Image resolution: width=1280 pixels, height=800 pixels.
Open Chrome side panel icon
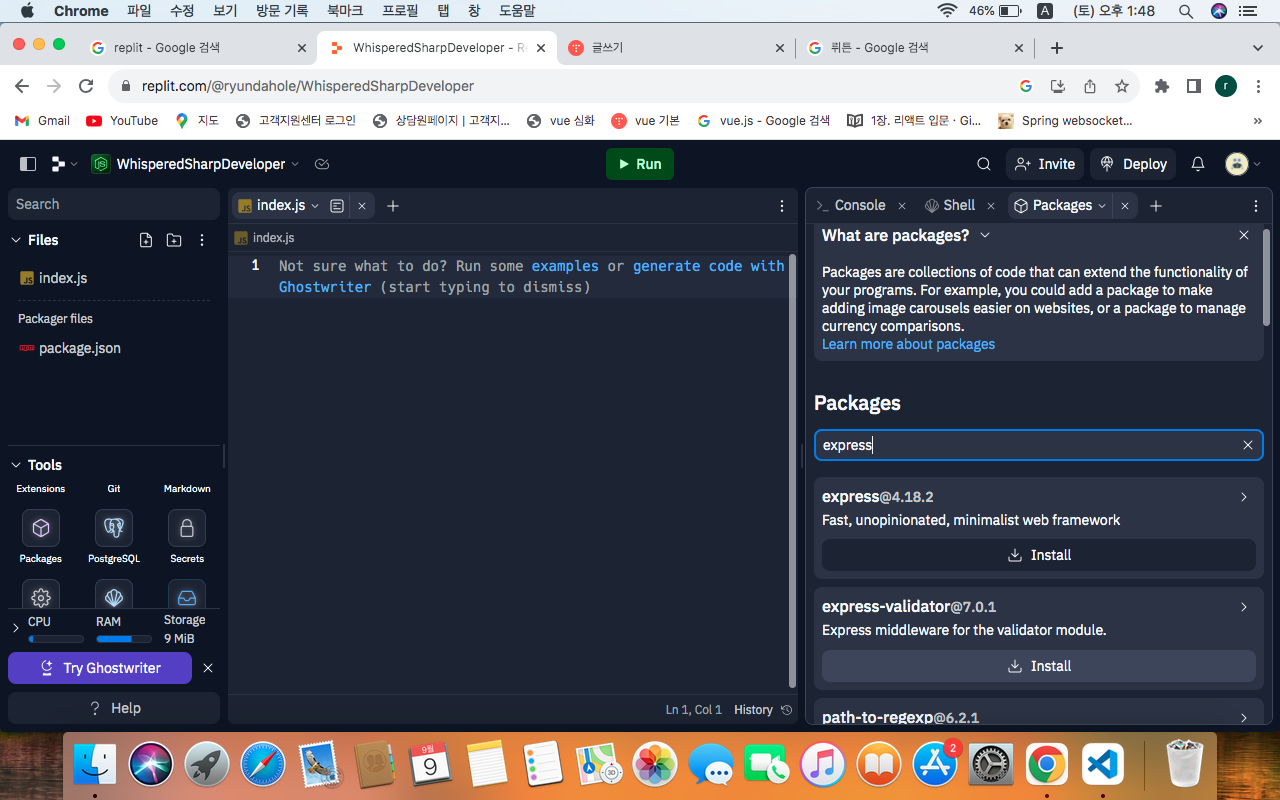coord(1194,87)
